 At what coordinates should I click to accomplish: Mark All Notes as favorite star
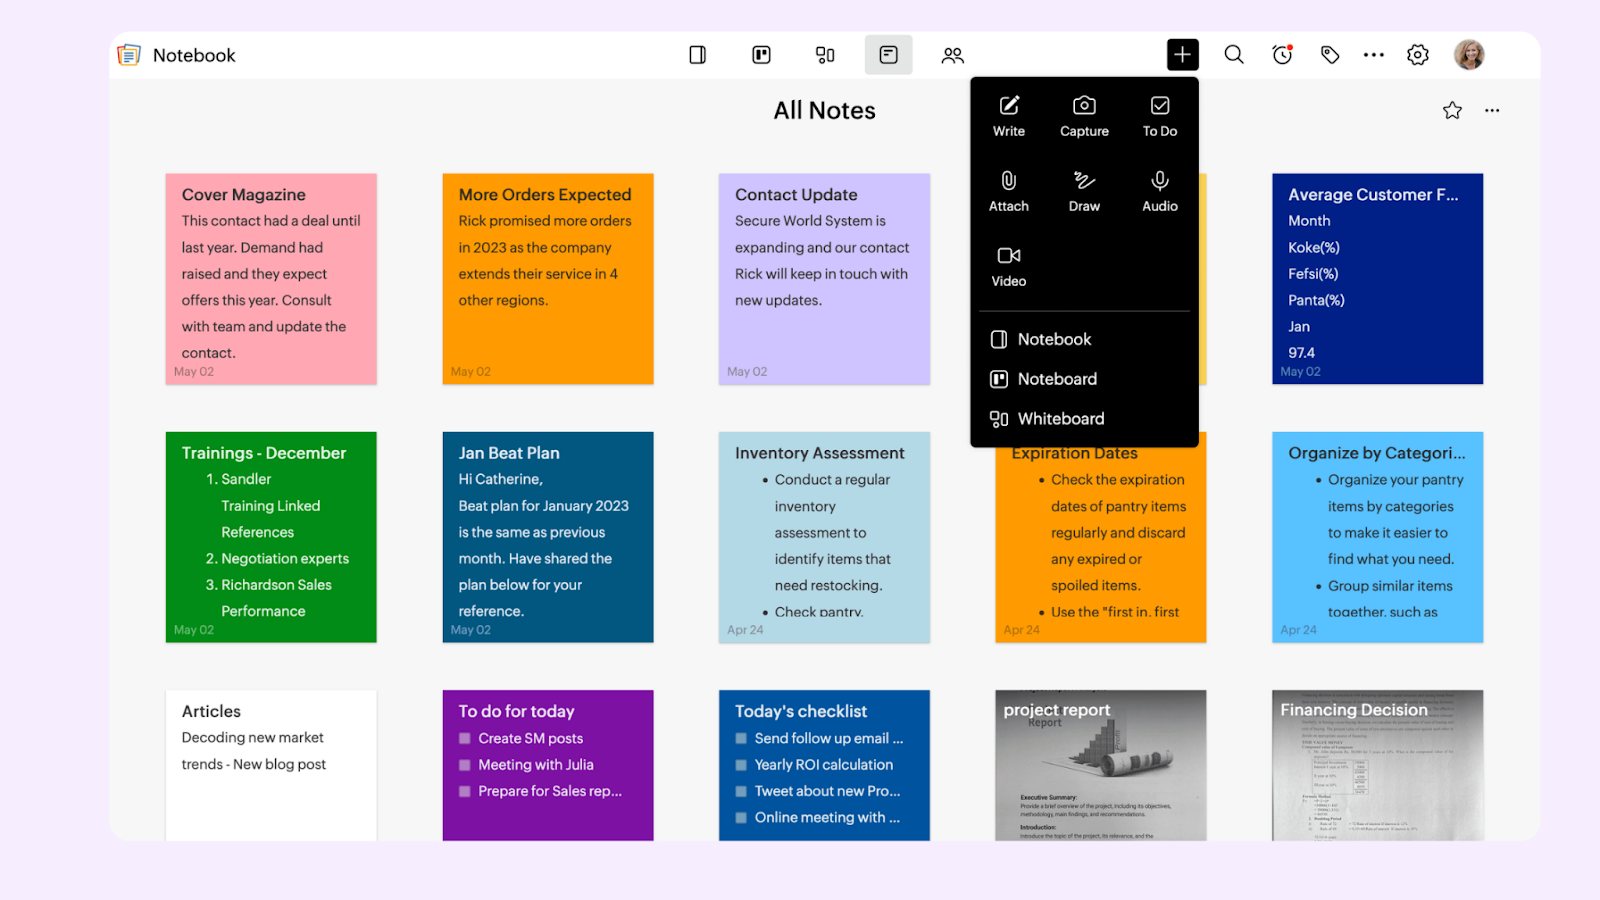(x=1452, y=111)
